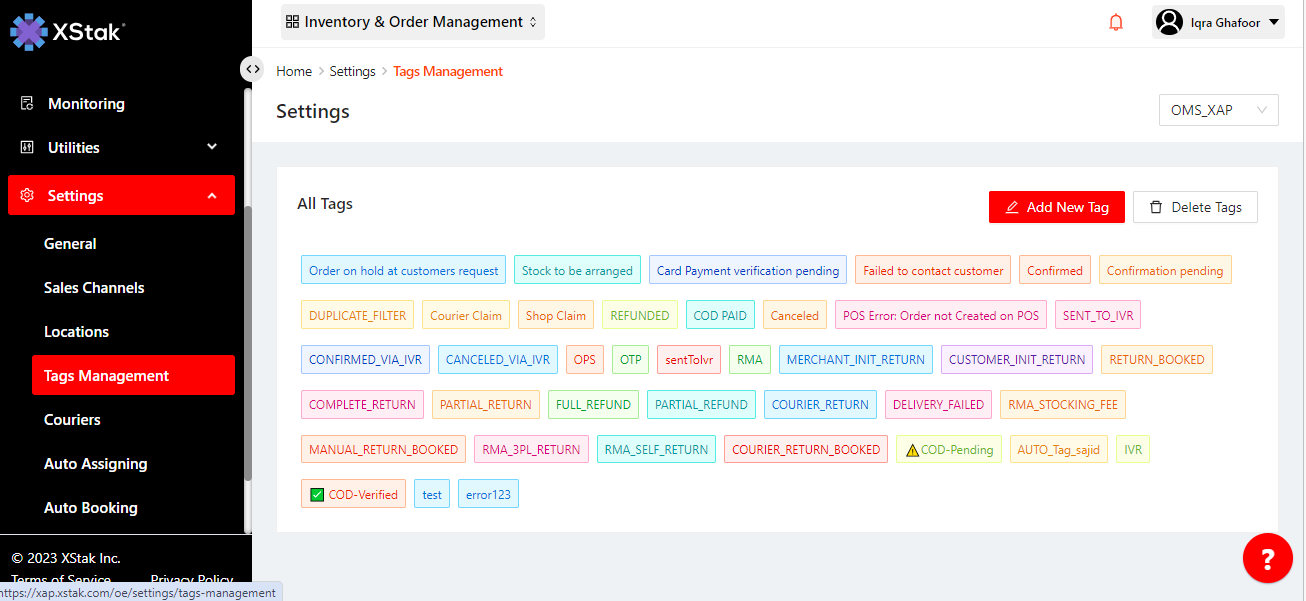The width and height of the screenshot is (1306, 601).
Task: Go to Auto Assigning settings
Action: pyautogui.click(x=95, y=464)
